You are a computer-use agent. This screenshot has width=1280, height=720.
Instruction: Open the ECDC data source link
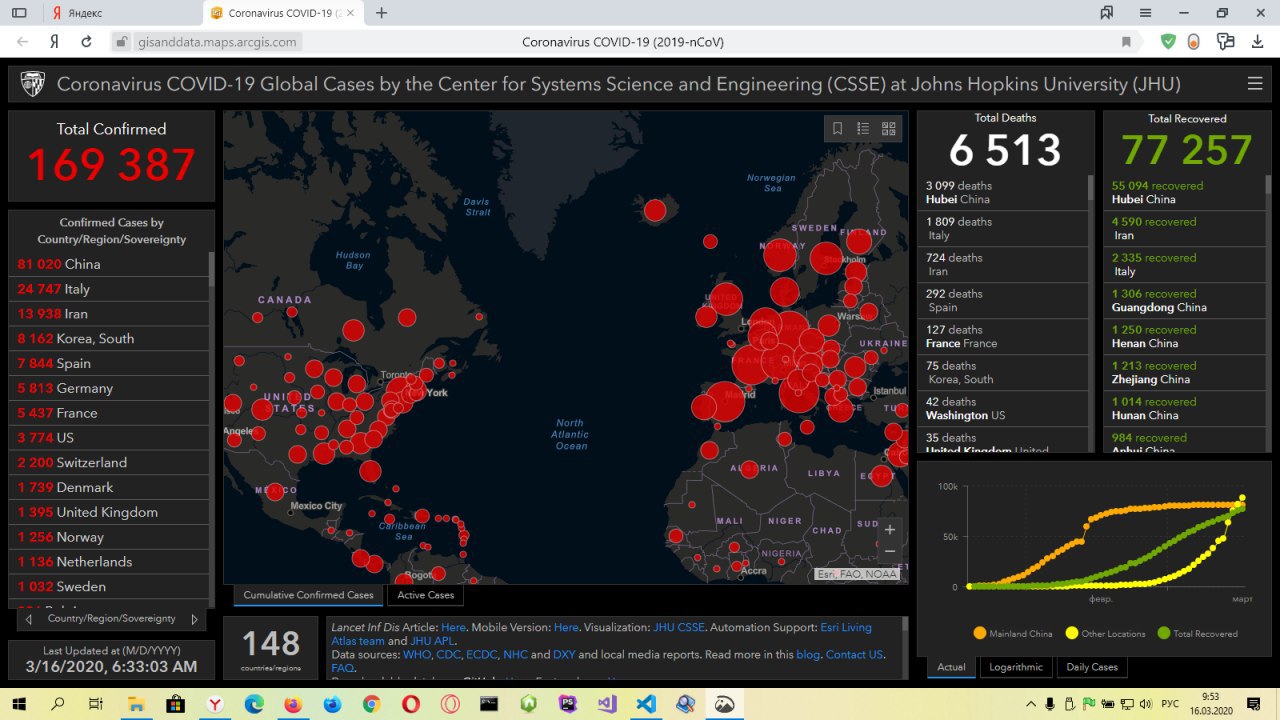(x=482, y=654)
